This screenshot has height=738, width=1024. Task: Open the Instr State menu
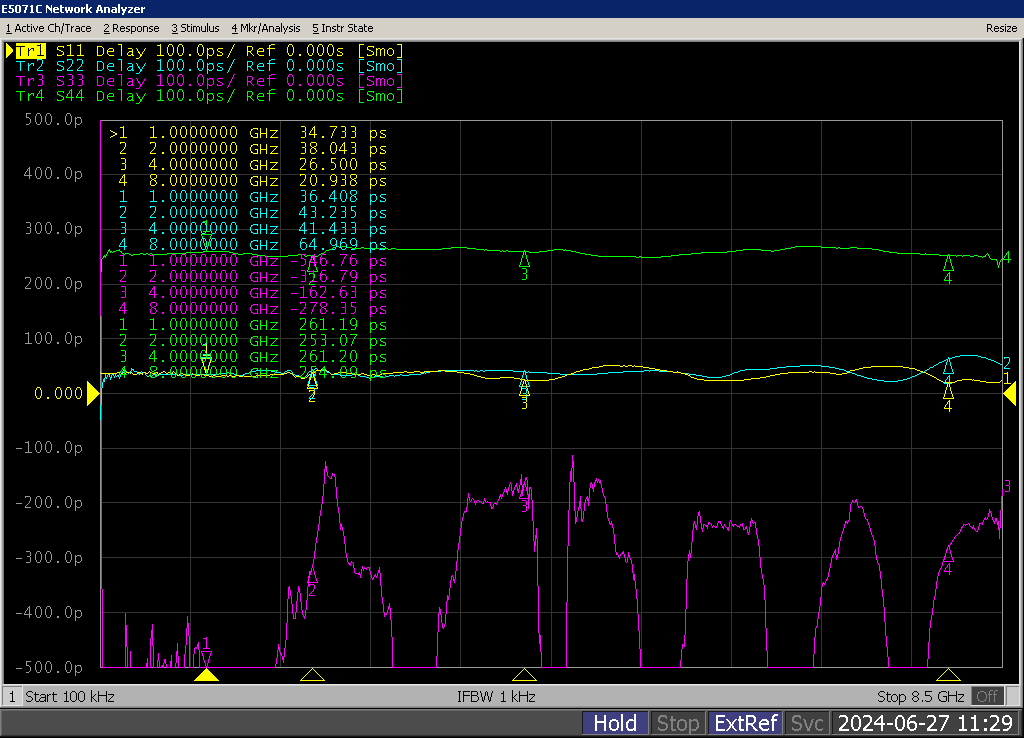tap(342, 28)
